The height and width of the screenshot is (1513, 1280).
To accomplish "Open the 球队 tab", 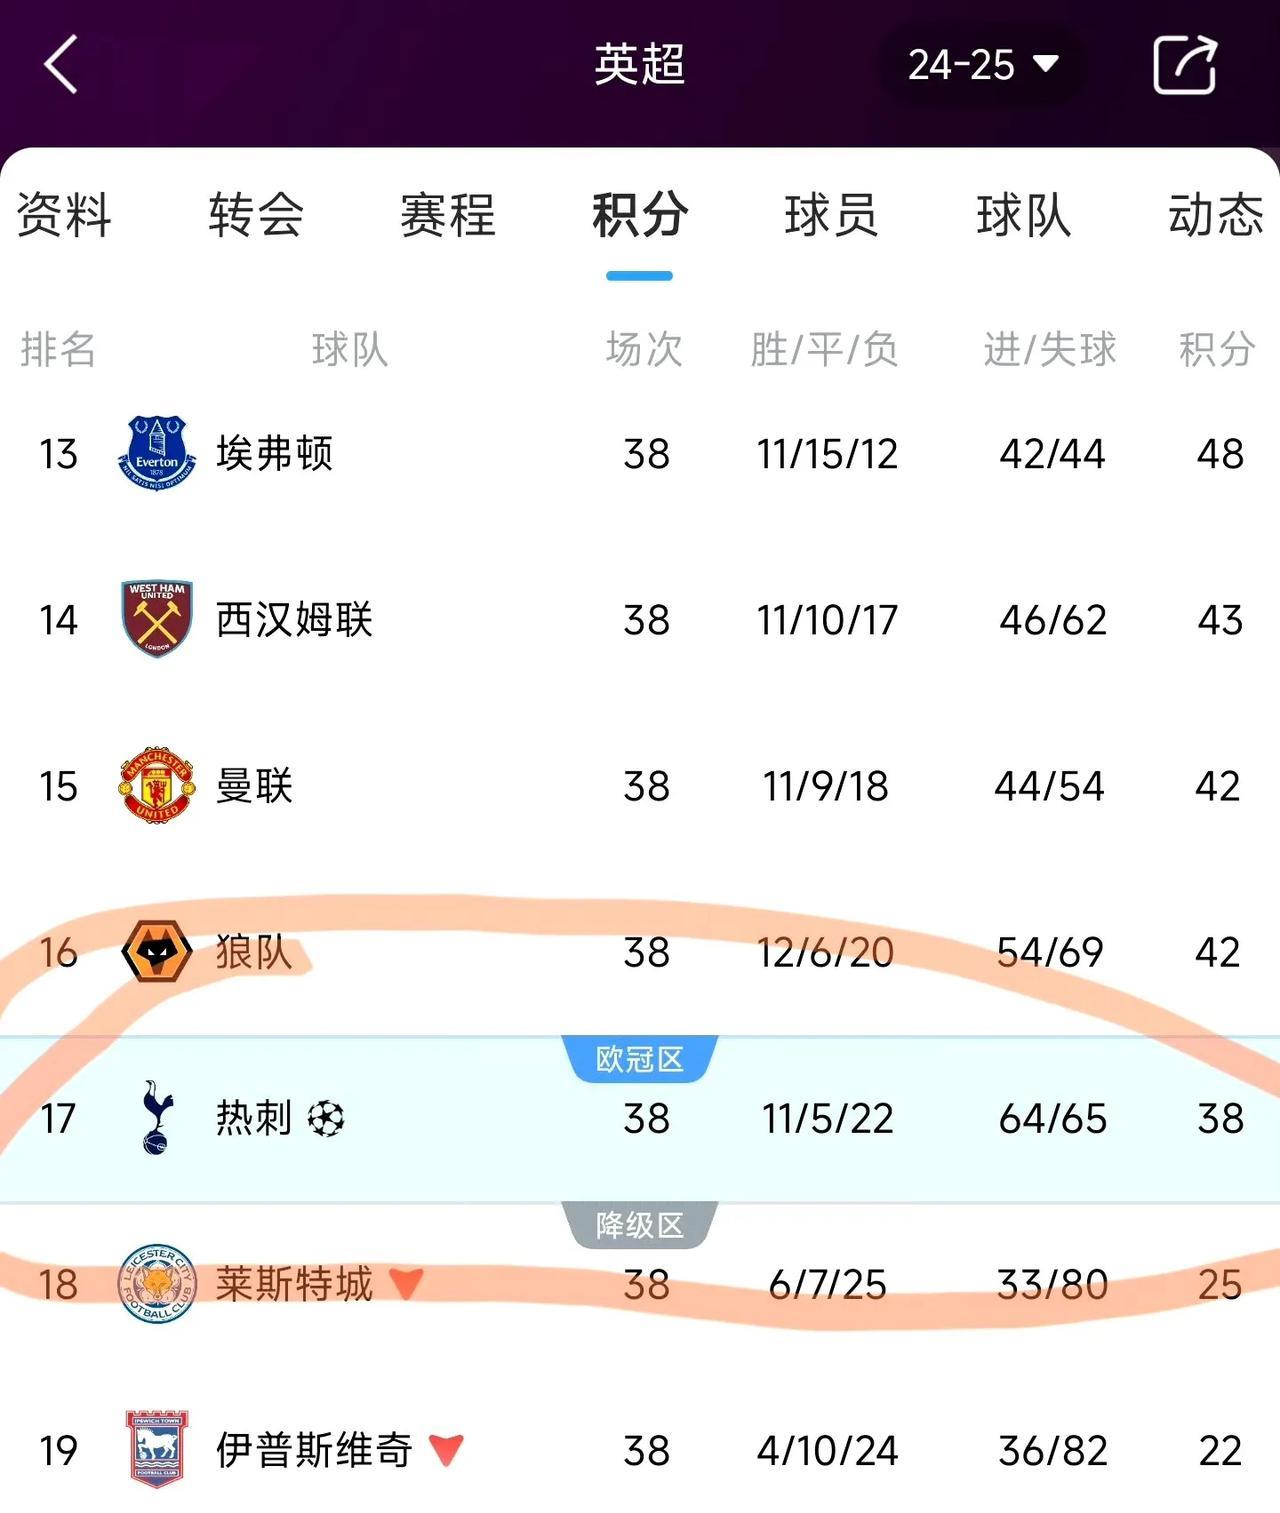I will coord(1024,215).
